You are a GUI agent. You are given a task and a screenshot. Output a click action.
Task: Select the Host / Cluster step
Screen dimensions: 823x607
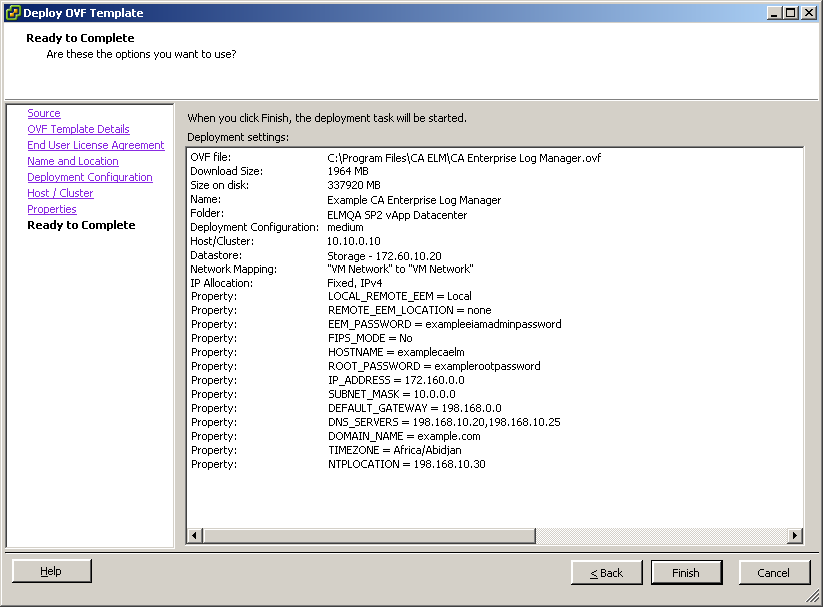point(60,193)
